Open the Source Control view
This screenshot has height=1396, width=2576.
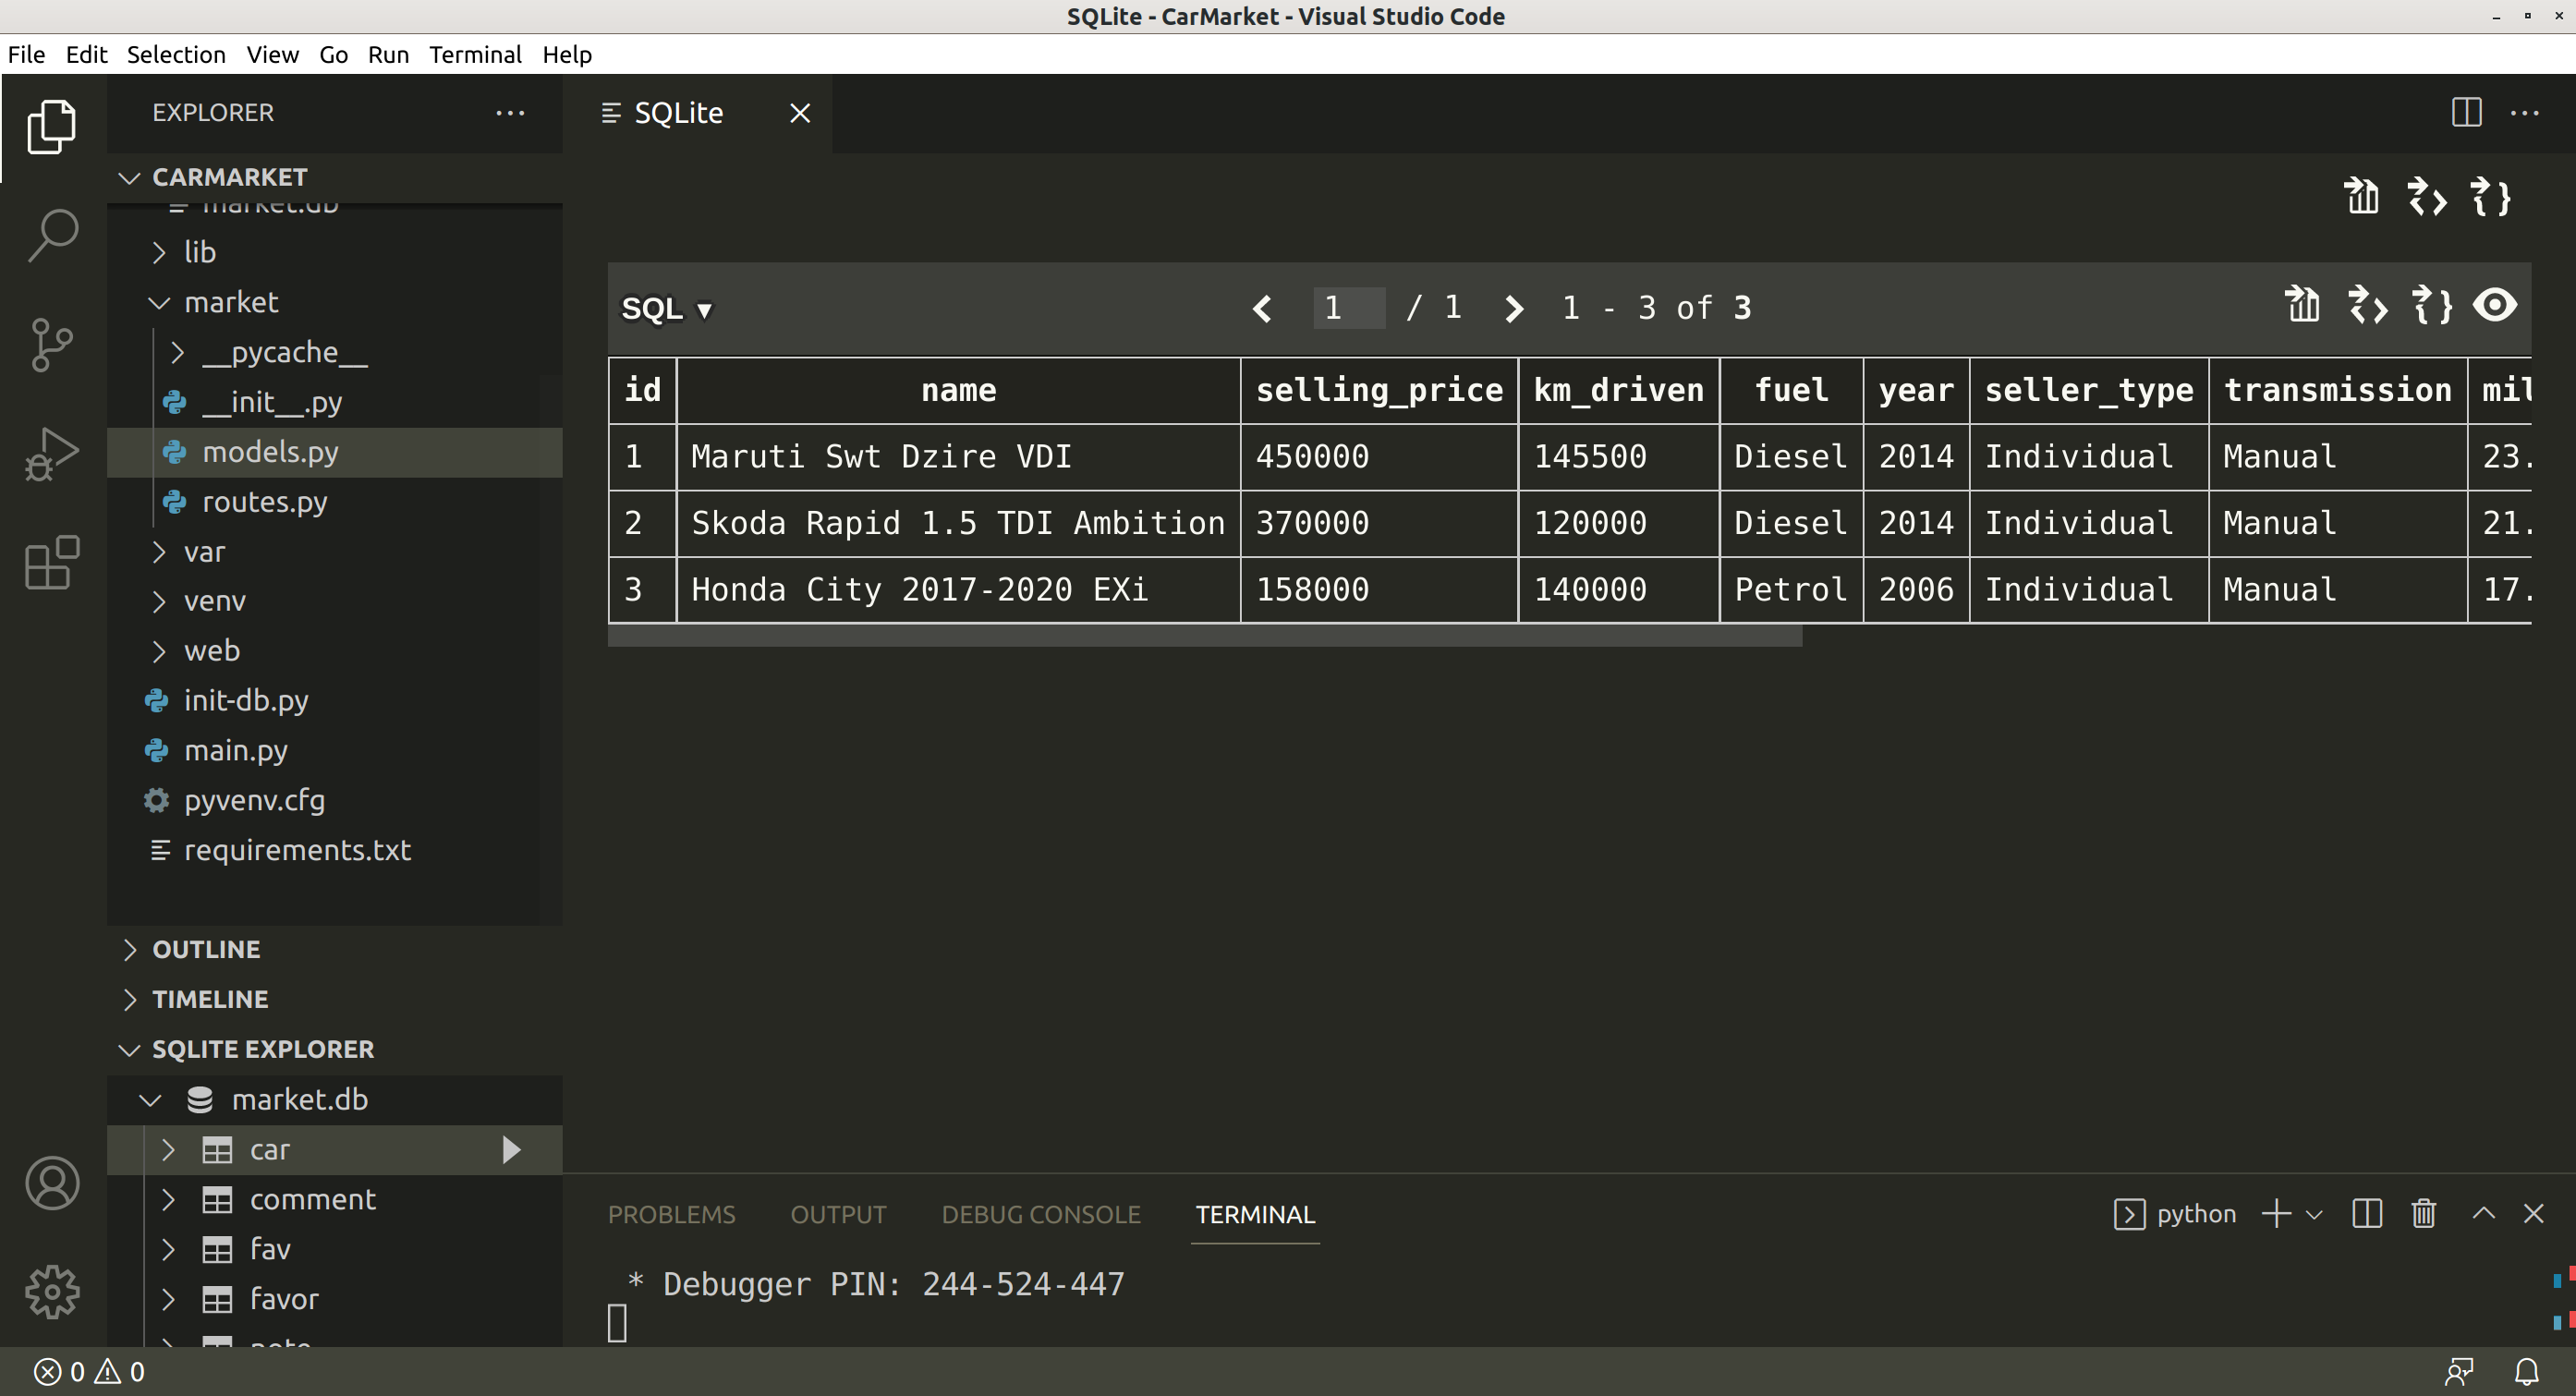tap(52, 345)
